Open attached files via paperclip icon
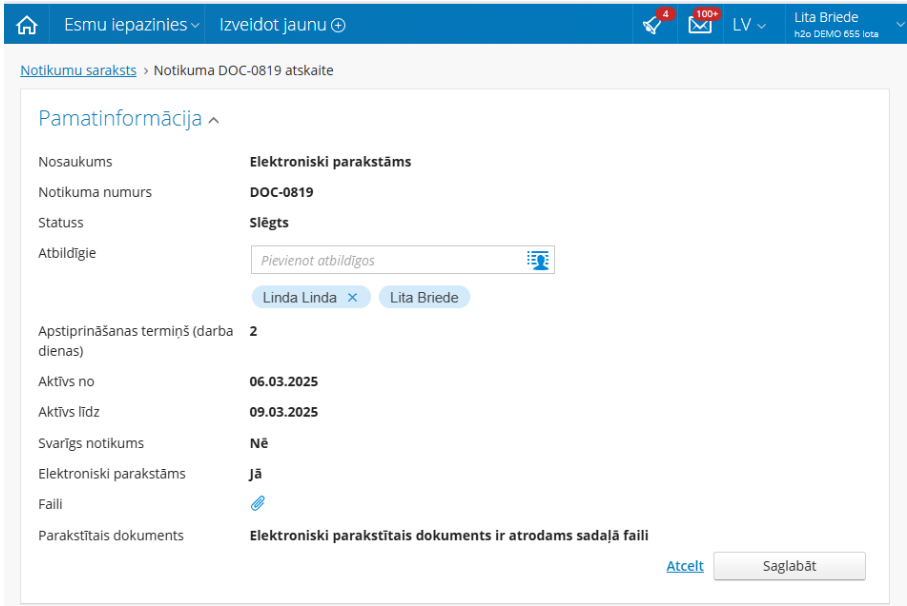This screenshot has height=606, width=907. point(258,504)
